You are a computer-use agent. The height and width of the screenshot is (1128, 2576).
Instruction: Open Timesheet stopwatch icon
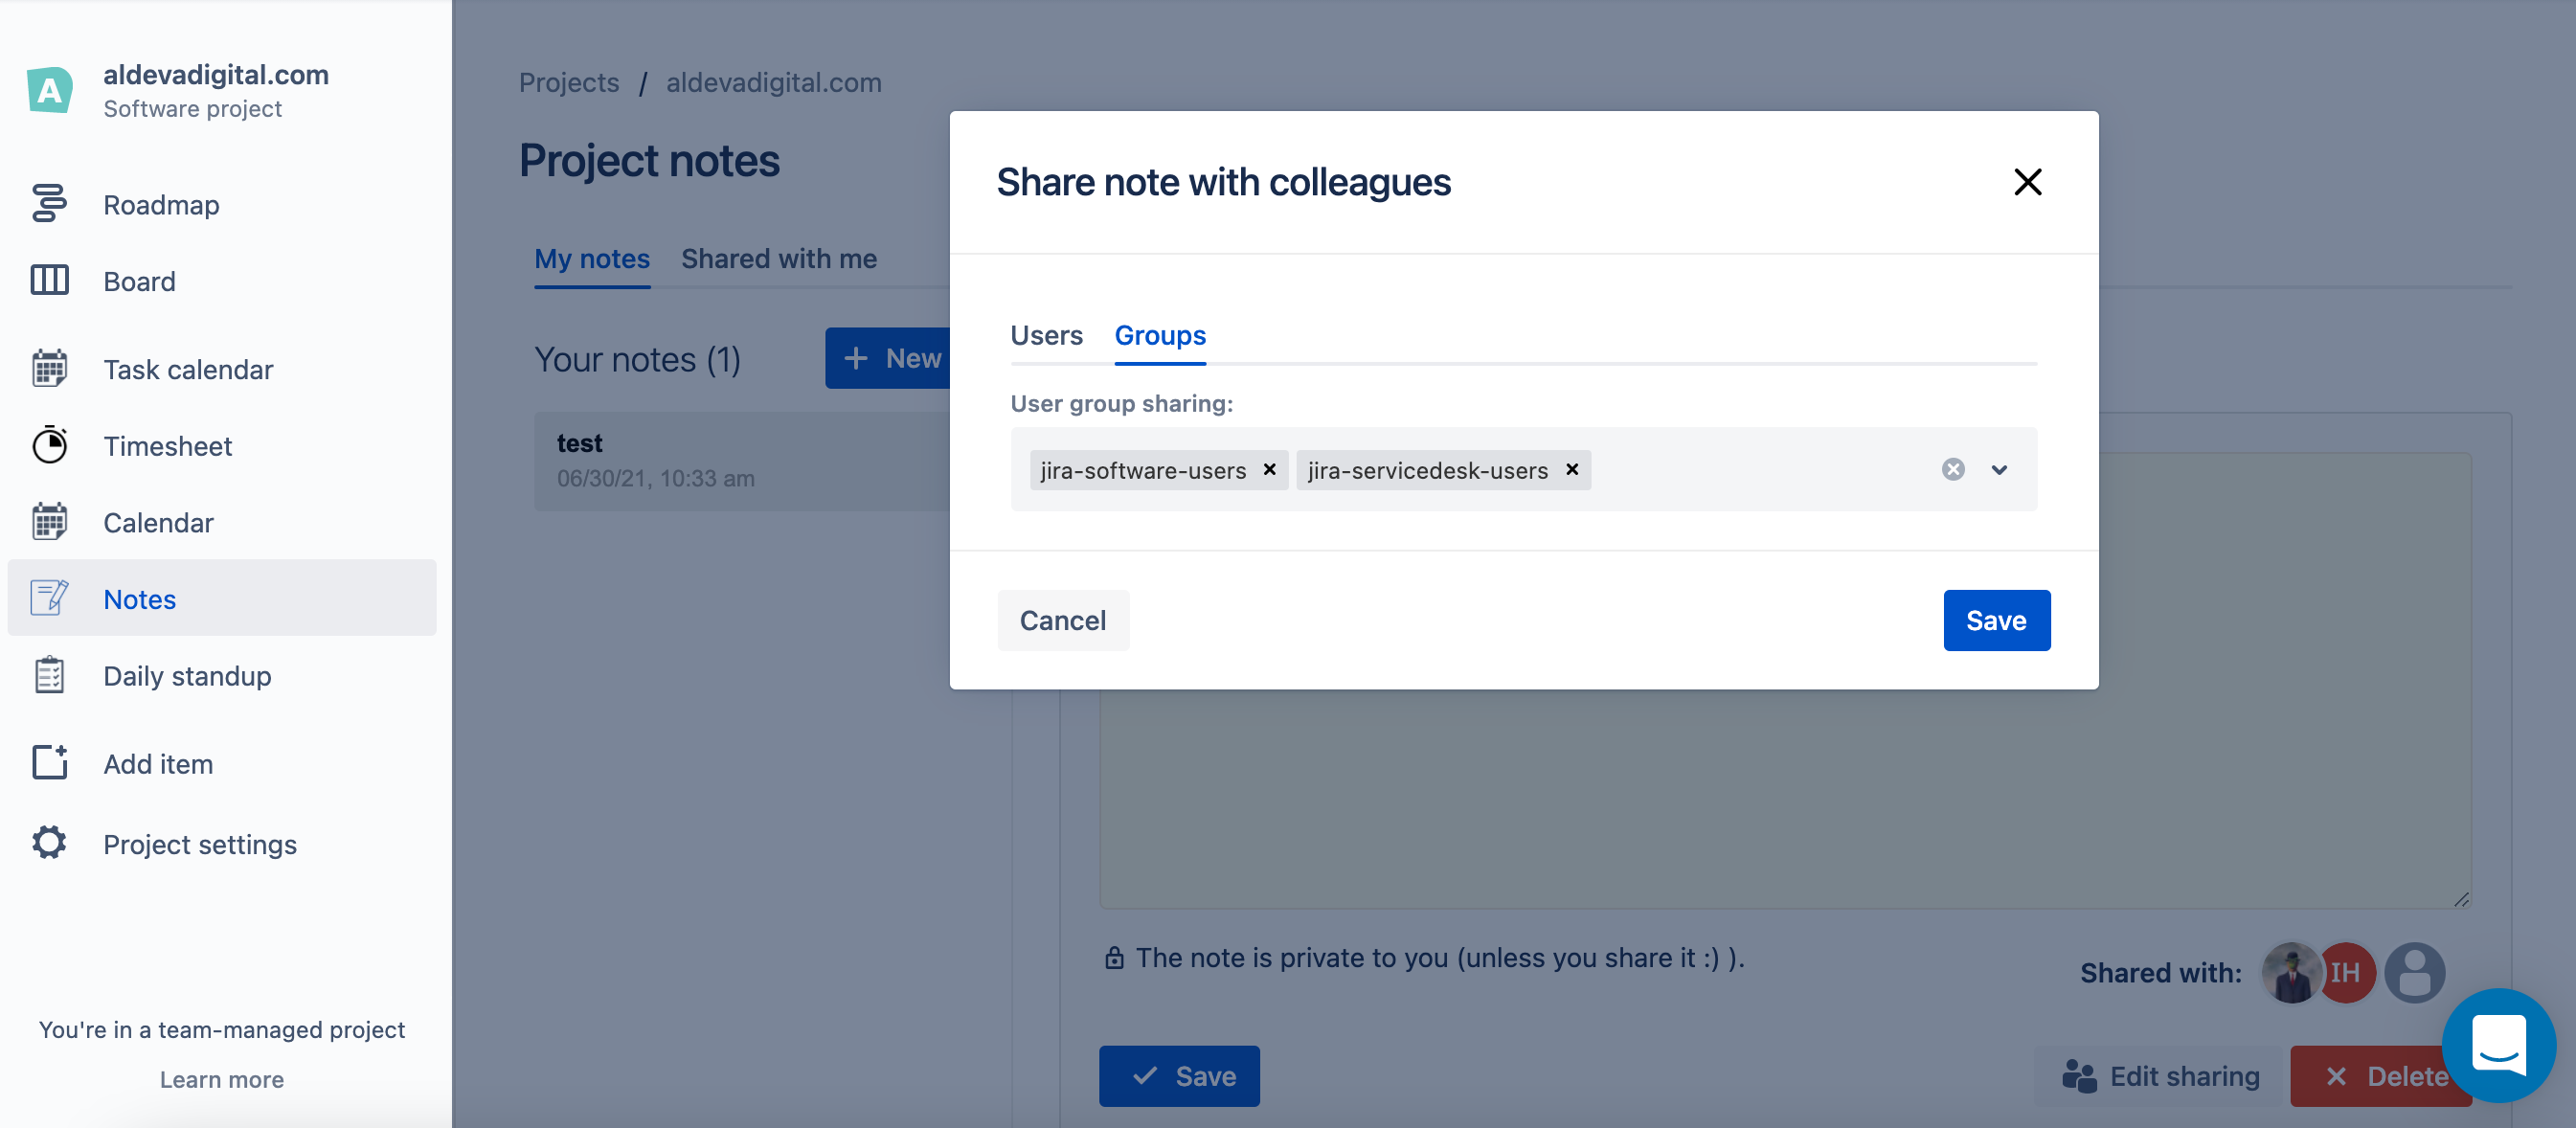tap(49, 445)
